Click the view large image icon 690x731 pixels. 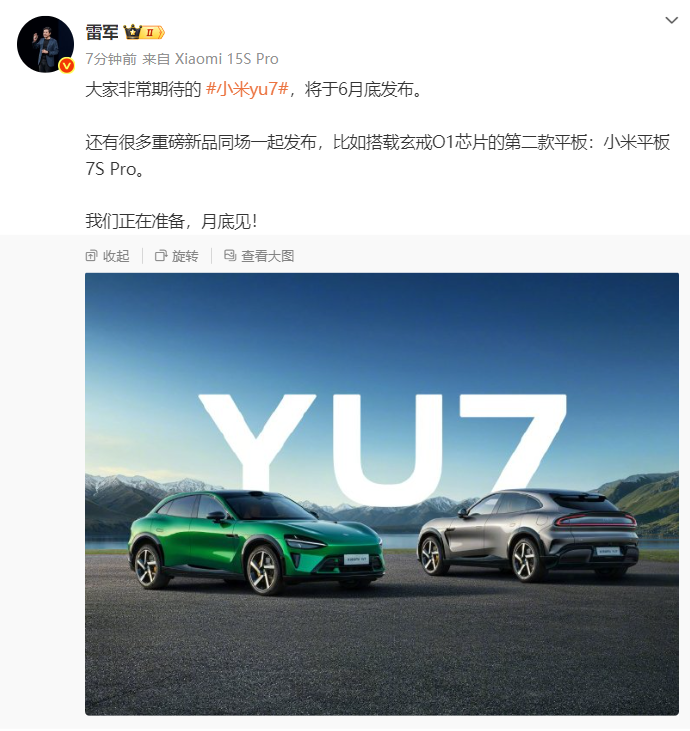[x=230, y=255]
